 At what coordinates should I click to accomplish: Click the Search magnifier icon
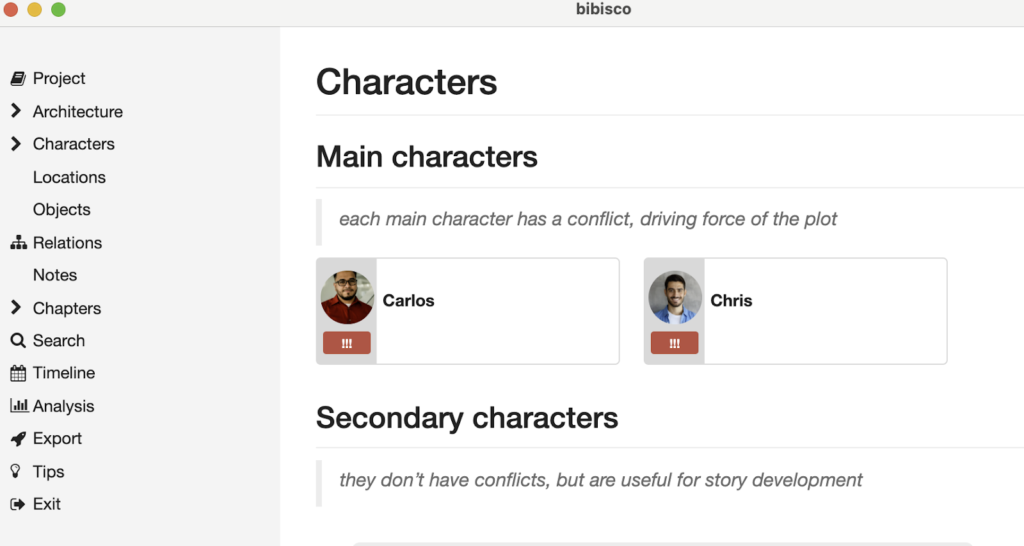click(x=17, y=341)
